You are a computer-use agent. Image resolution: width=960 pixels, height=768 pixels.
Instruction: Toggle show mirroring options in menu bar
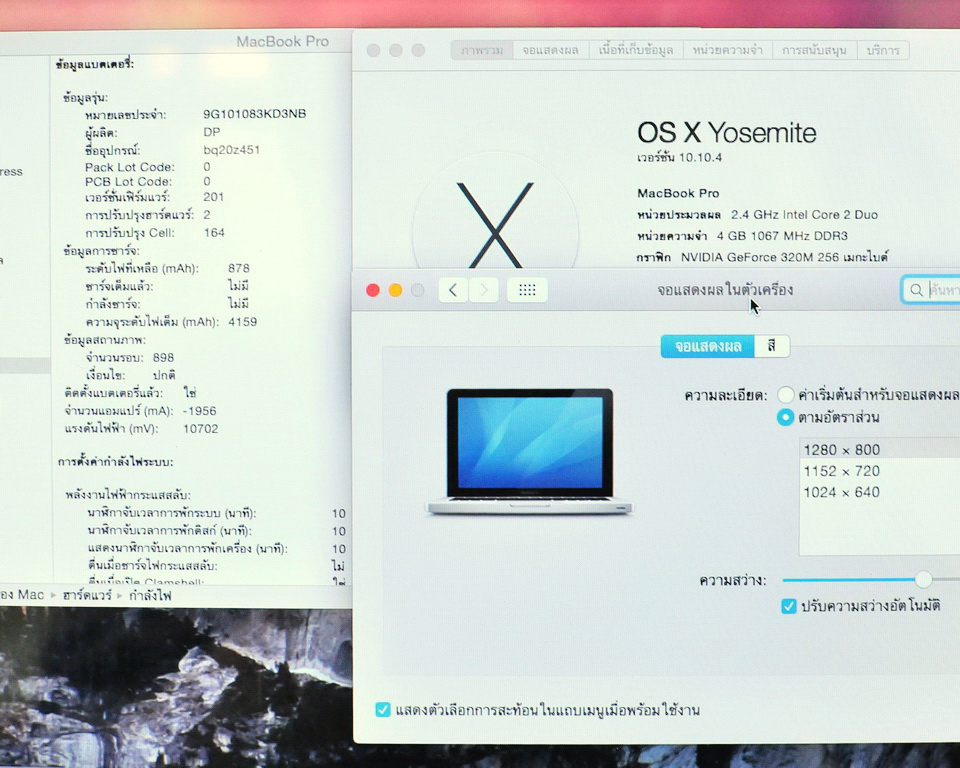tap(383, 710)
